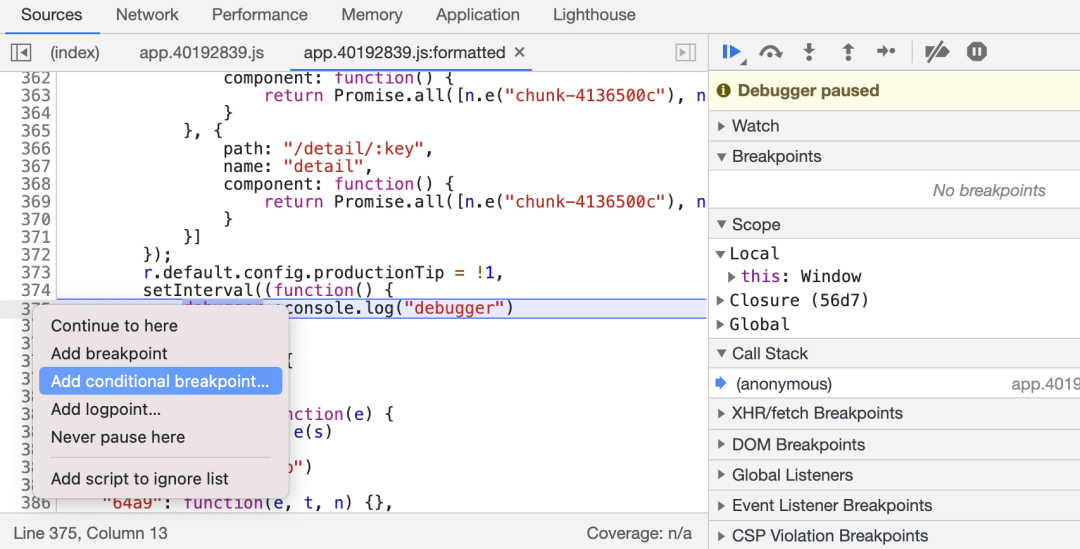Image resolution: width=1080 pixels, height=549 pixels.
Task: Select Add conditional breakpoint menu item
Action: coord(160,381)
